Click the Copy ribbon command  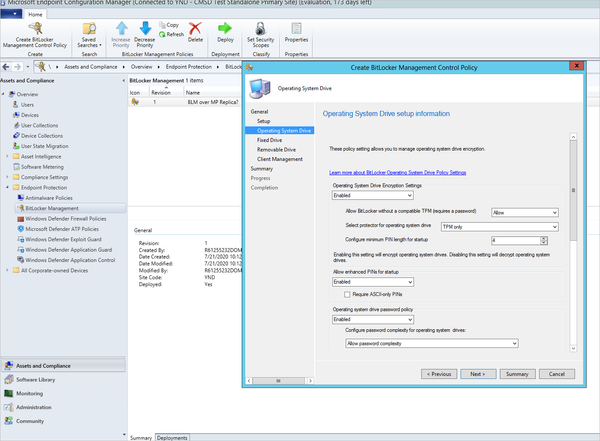169,25
